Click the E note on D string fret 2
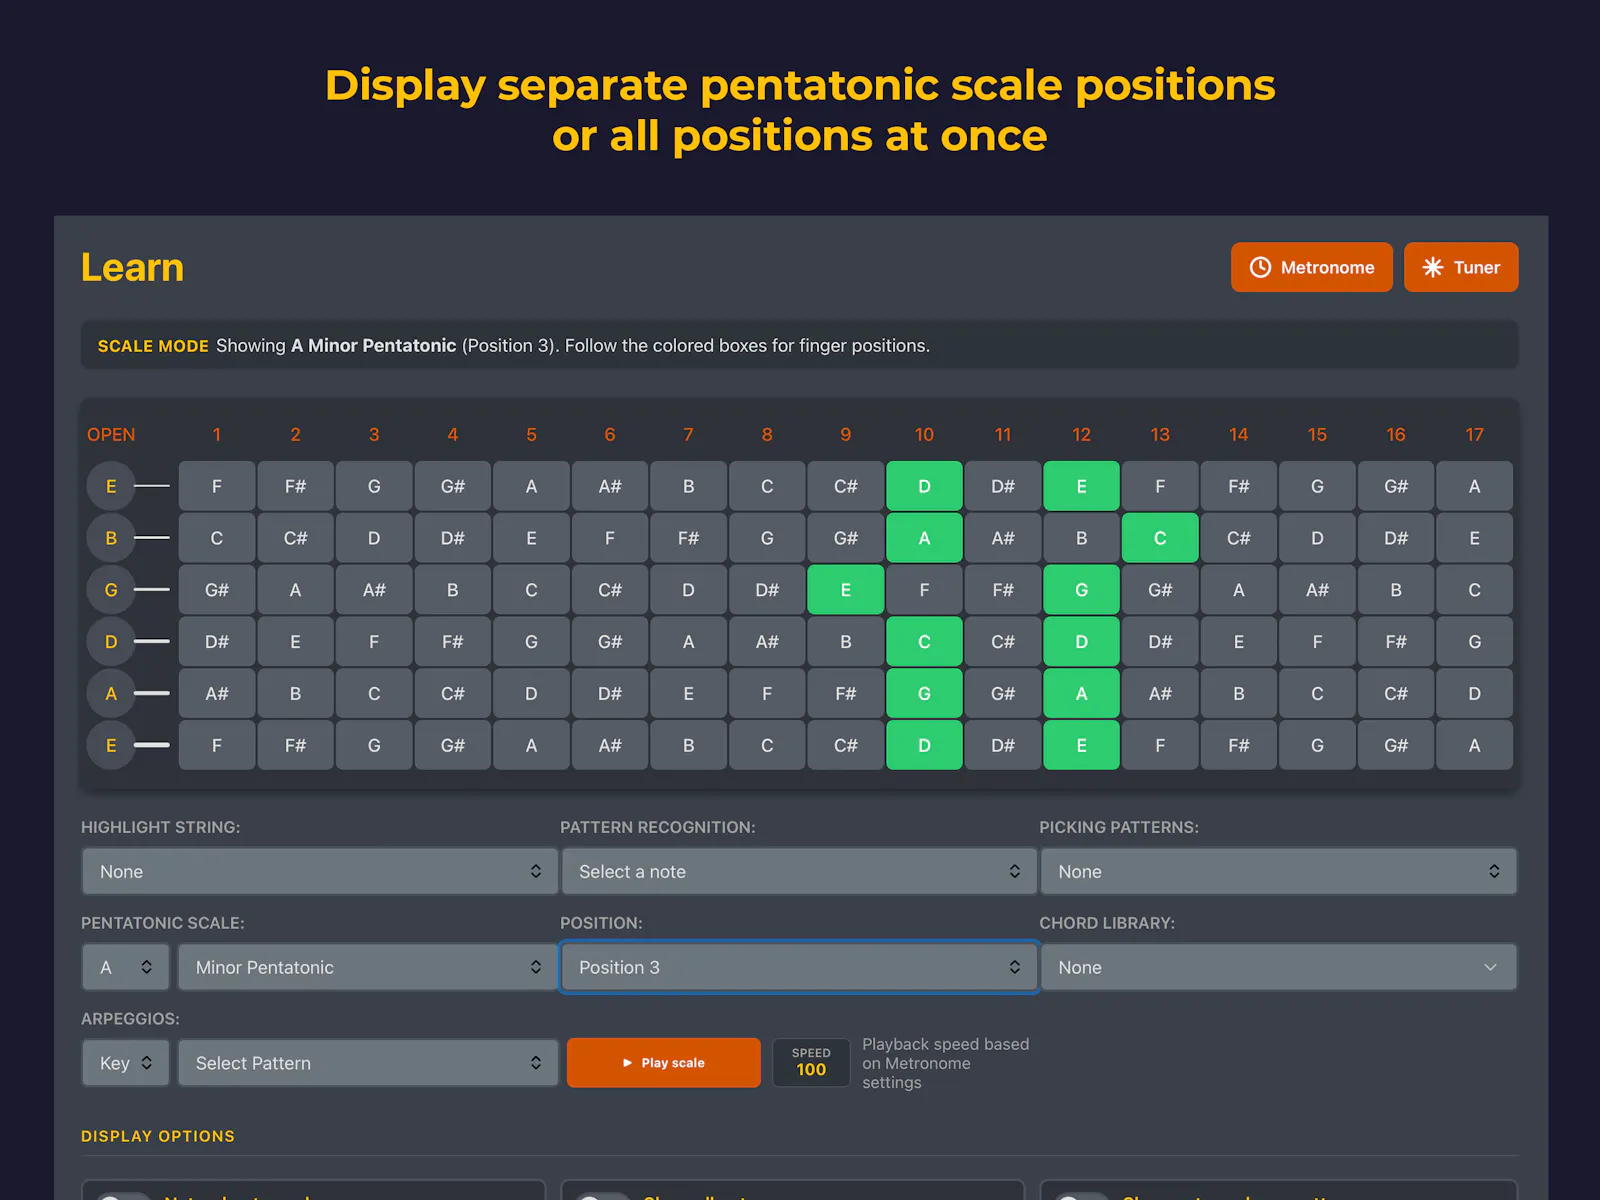 pos(295,641)
